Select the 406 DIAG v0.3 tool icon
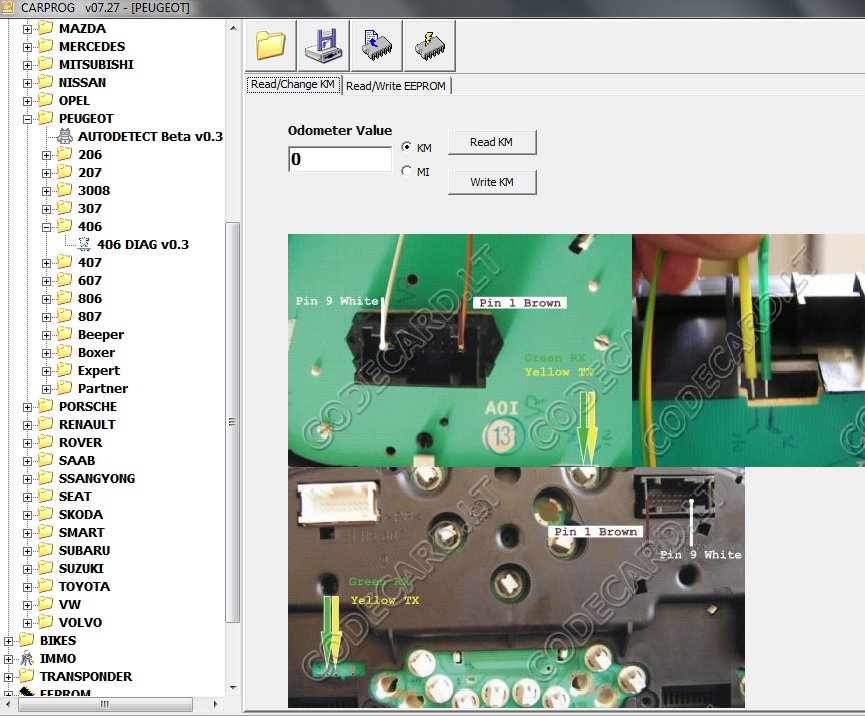Viewport: 865px width, 716px height. (x=84, y=244)
